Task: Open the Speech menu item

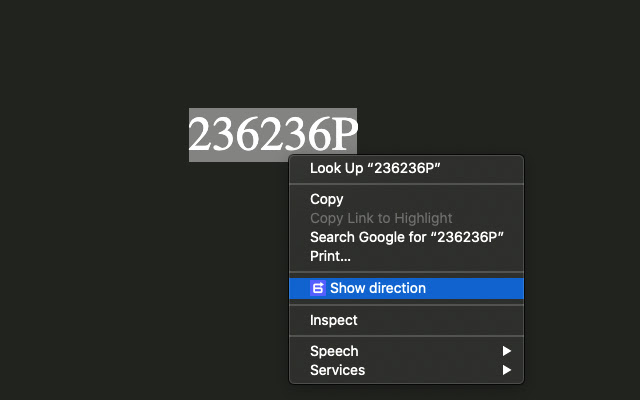Action: click(x=334, y=351)
